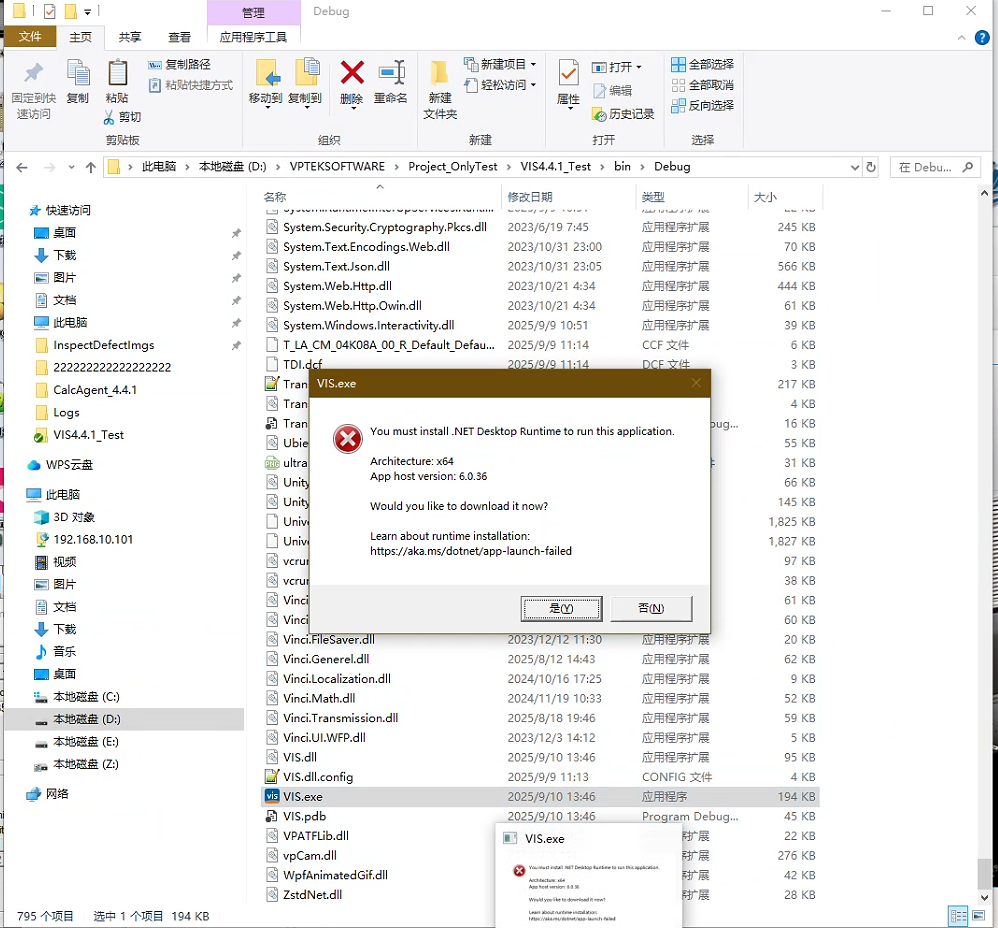Click the Rename icon in the ribbon
This screenshot has width=998, height=928.
(391, 73)
